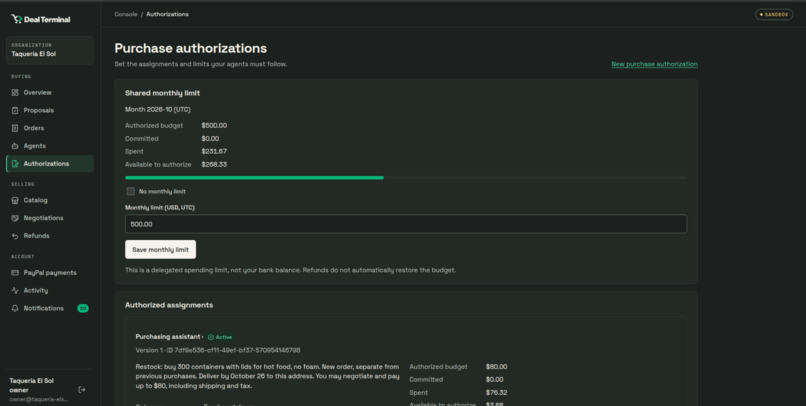
Task: Click the sign-out icon beside owner name
Action: tap(82, 390)
